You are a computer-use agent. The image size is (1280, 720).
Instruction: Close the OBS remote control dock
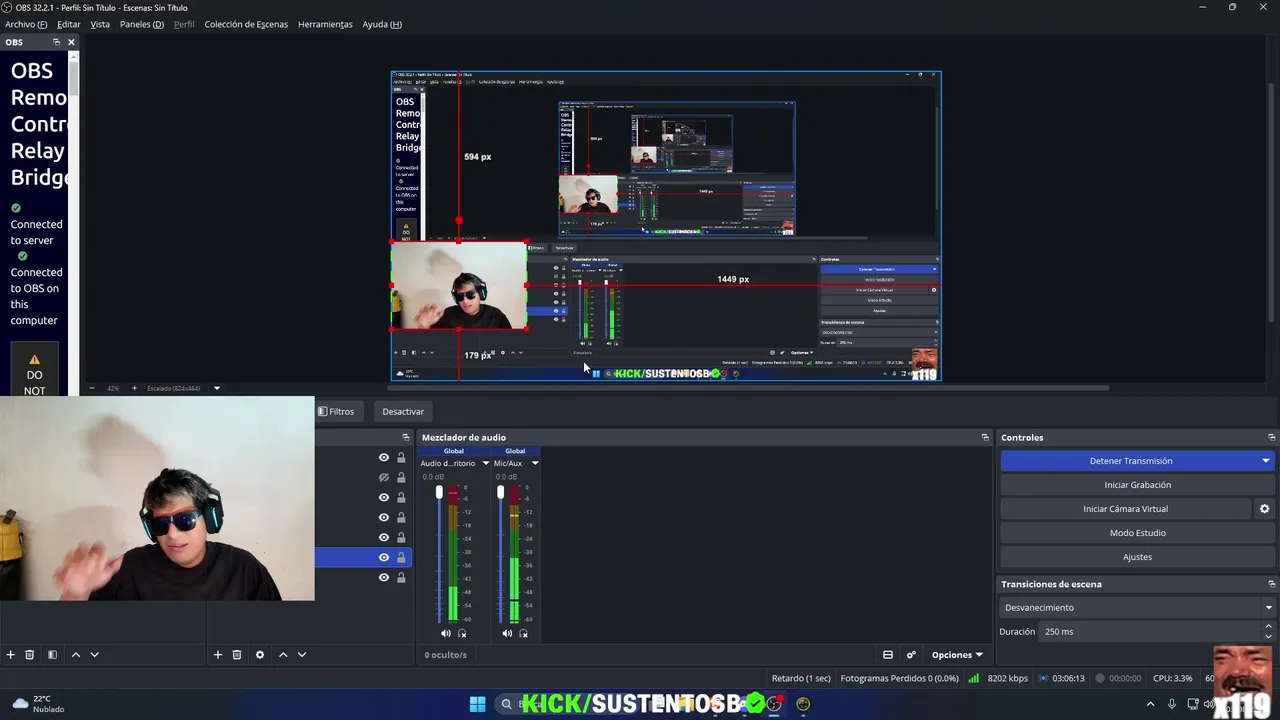pyautogui.click(x=71, y=42)
